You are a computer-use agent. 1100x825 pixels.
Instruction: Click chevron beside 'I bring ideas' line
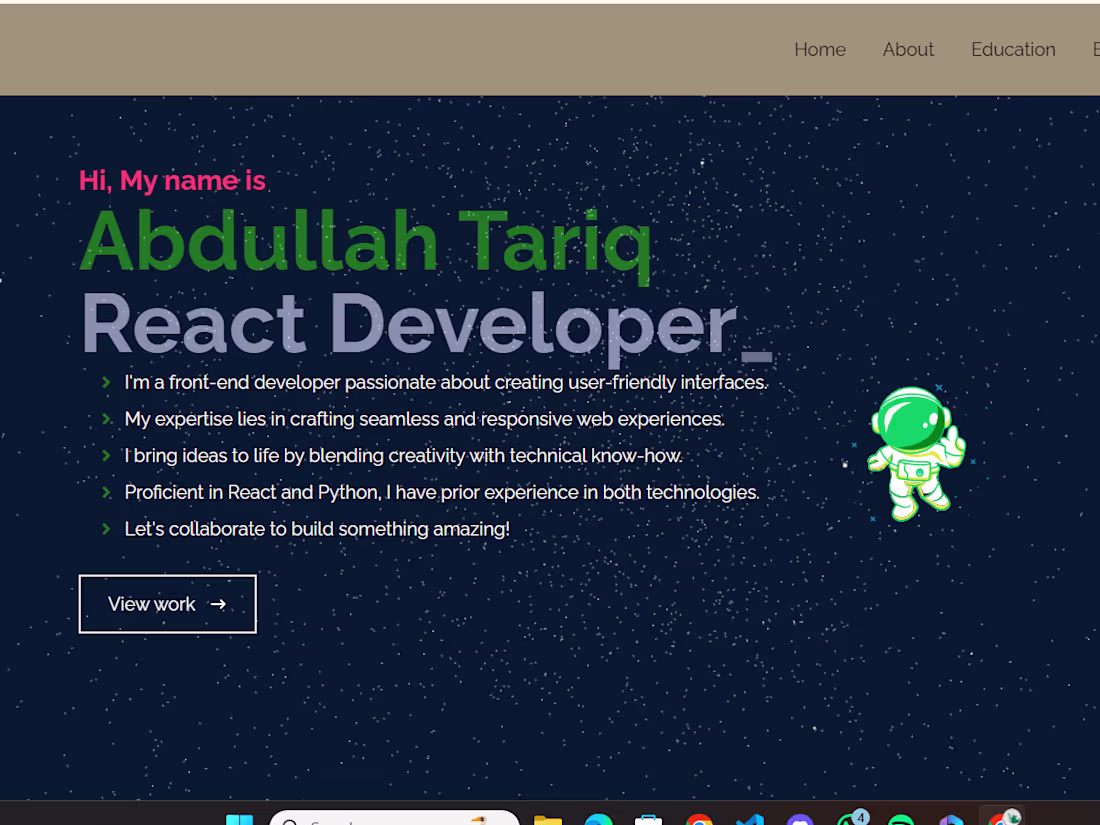click(106, 455)
